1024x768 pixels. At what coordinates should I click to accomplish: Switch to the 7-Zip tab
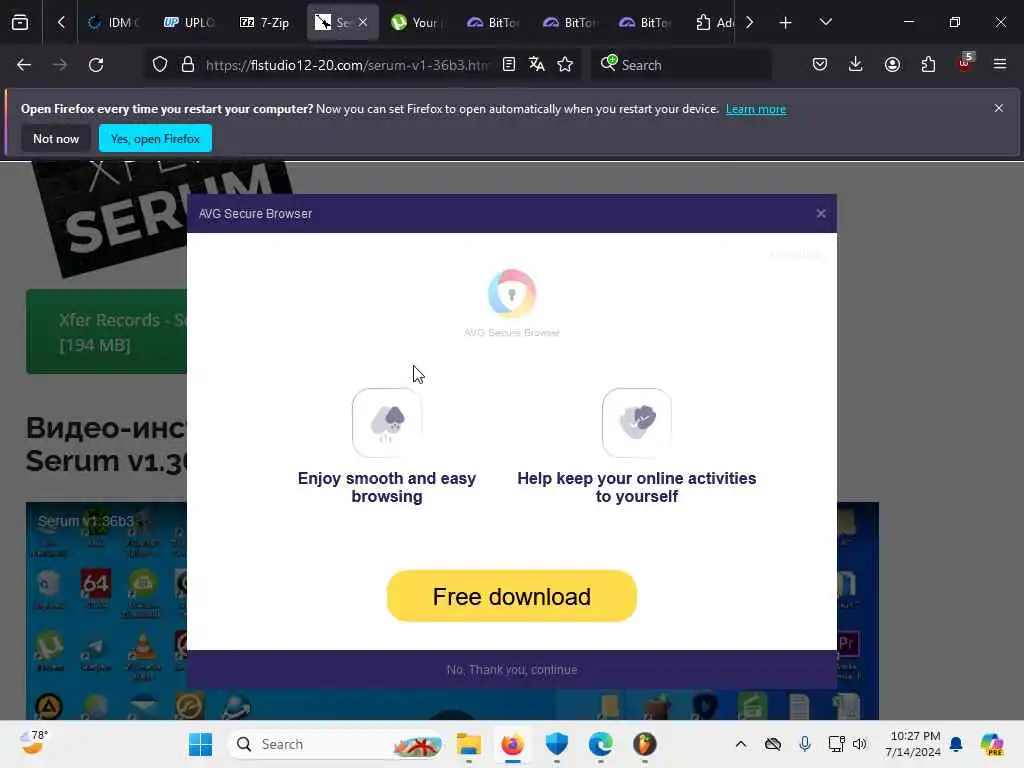pos(266,23)
